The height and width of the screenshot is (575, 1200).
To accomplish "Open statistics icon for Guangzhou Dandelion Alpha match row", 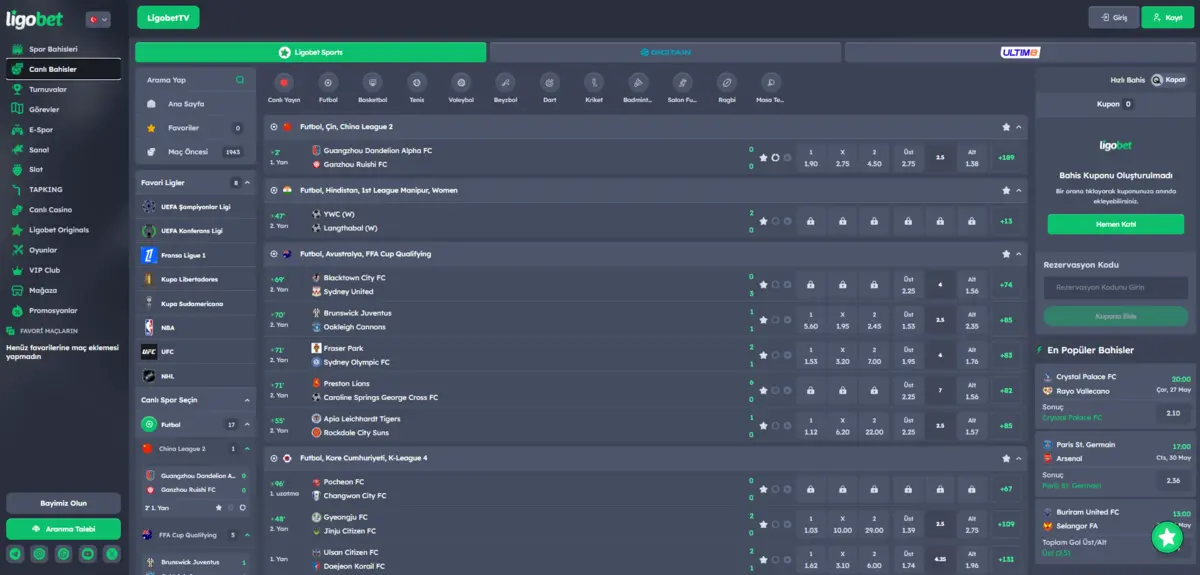I will [x=775, y=157].
